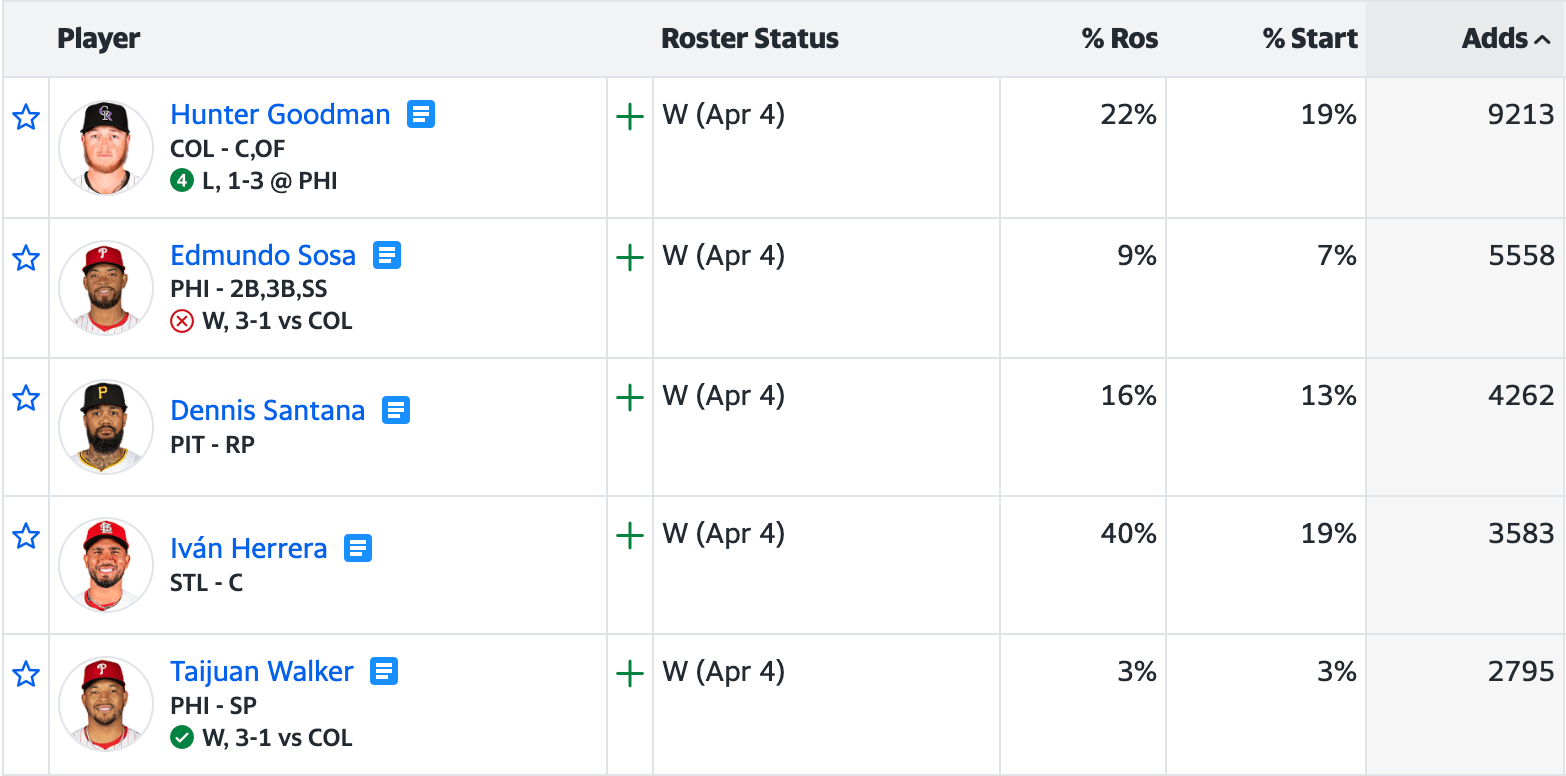This screenshot has width=1566, height=776.
Task: Add Hunter Goodman with green plus
Action: (x=629, y=118)
